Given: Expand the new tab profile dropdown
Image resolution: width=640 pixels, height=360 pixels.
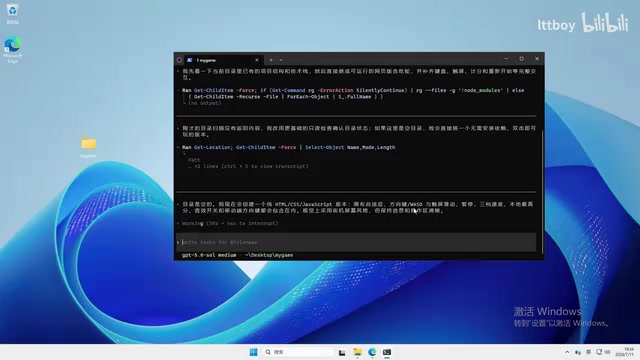Looking at the screenshot, I should [281, 60].
